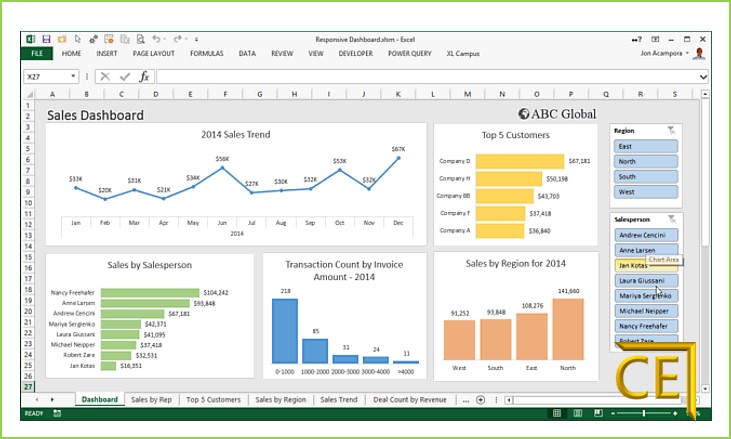The width and height of the screenshot is (731, 439).
Task: Click the Help question mark icon
Action: (x=637, y=40)
